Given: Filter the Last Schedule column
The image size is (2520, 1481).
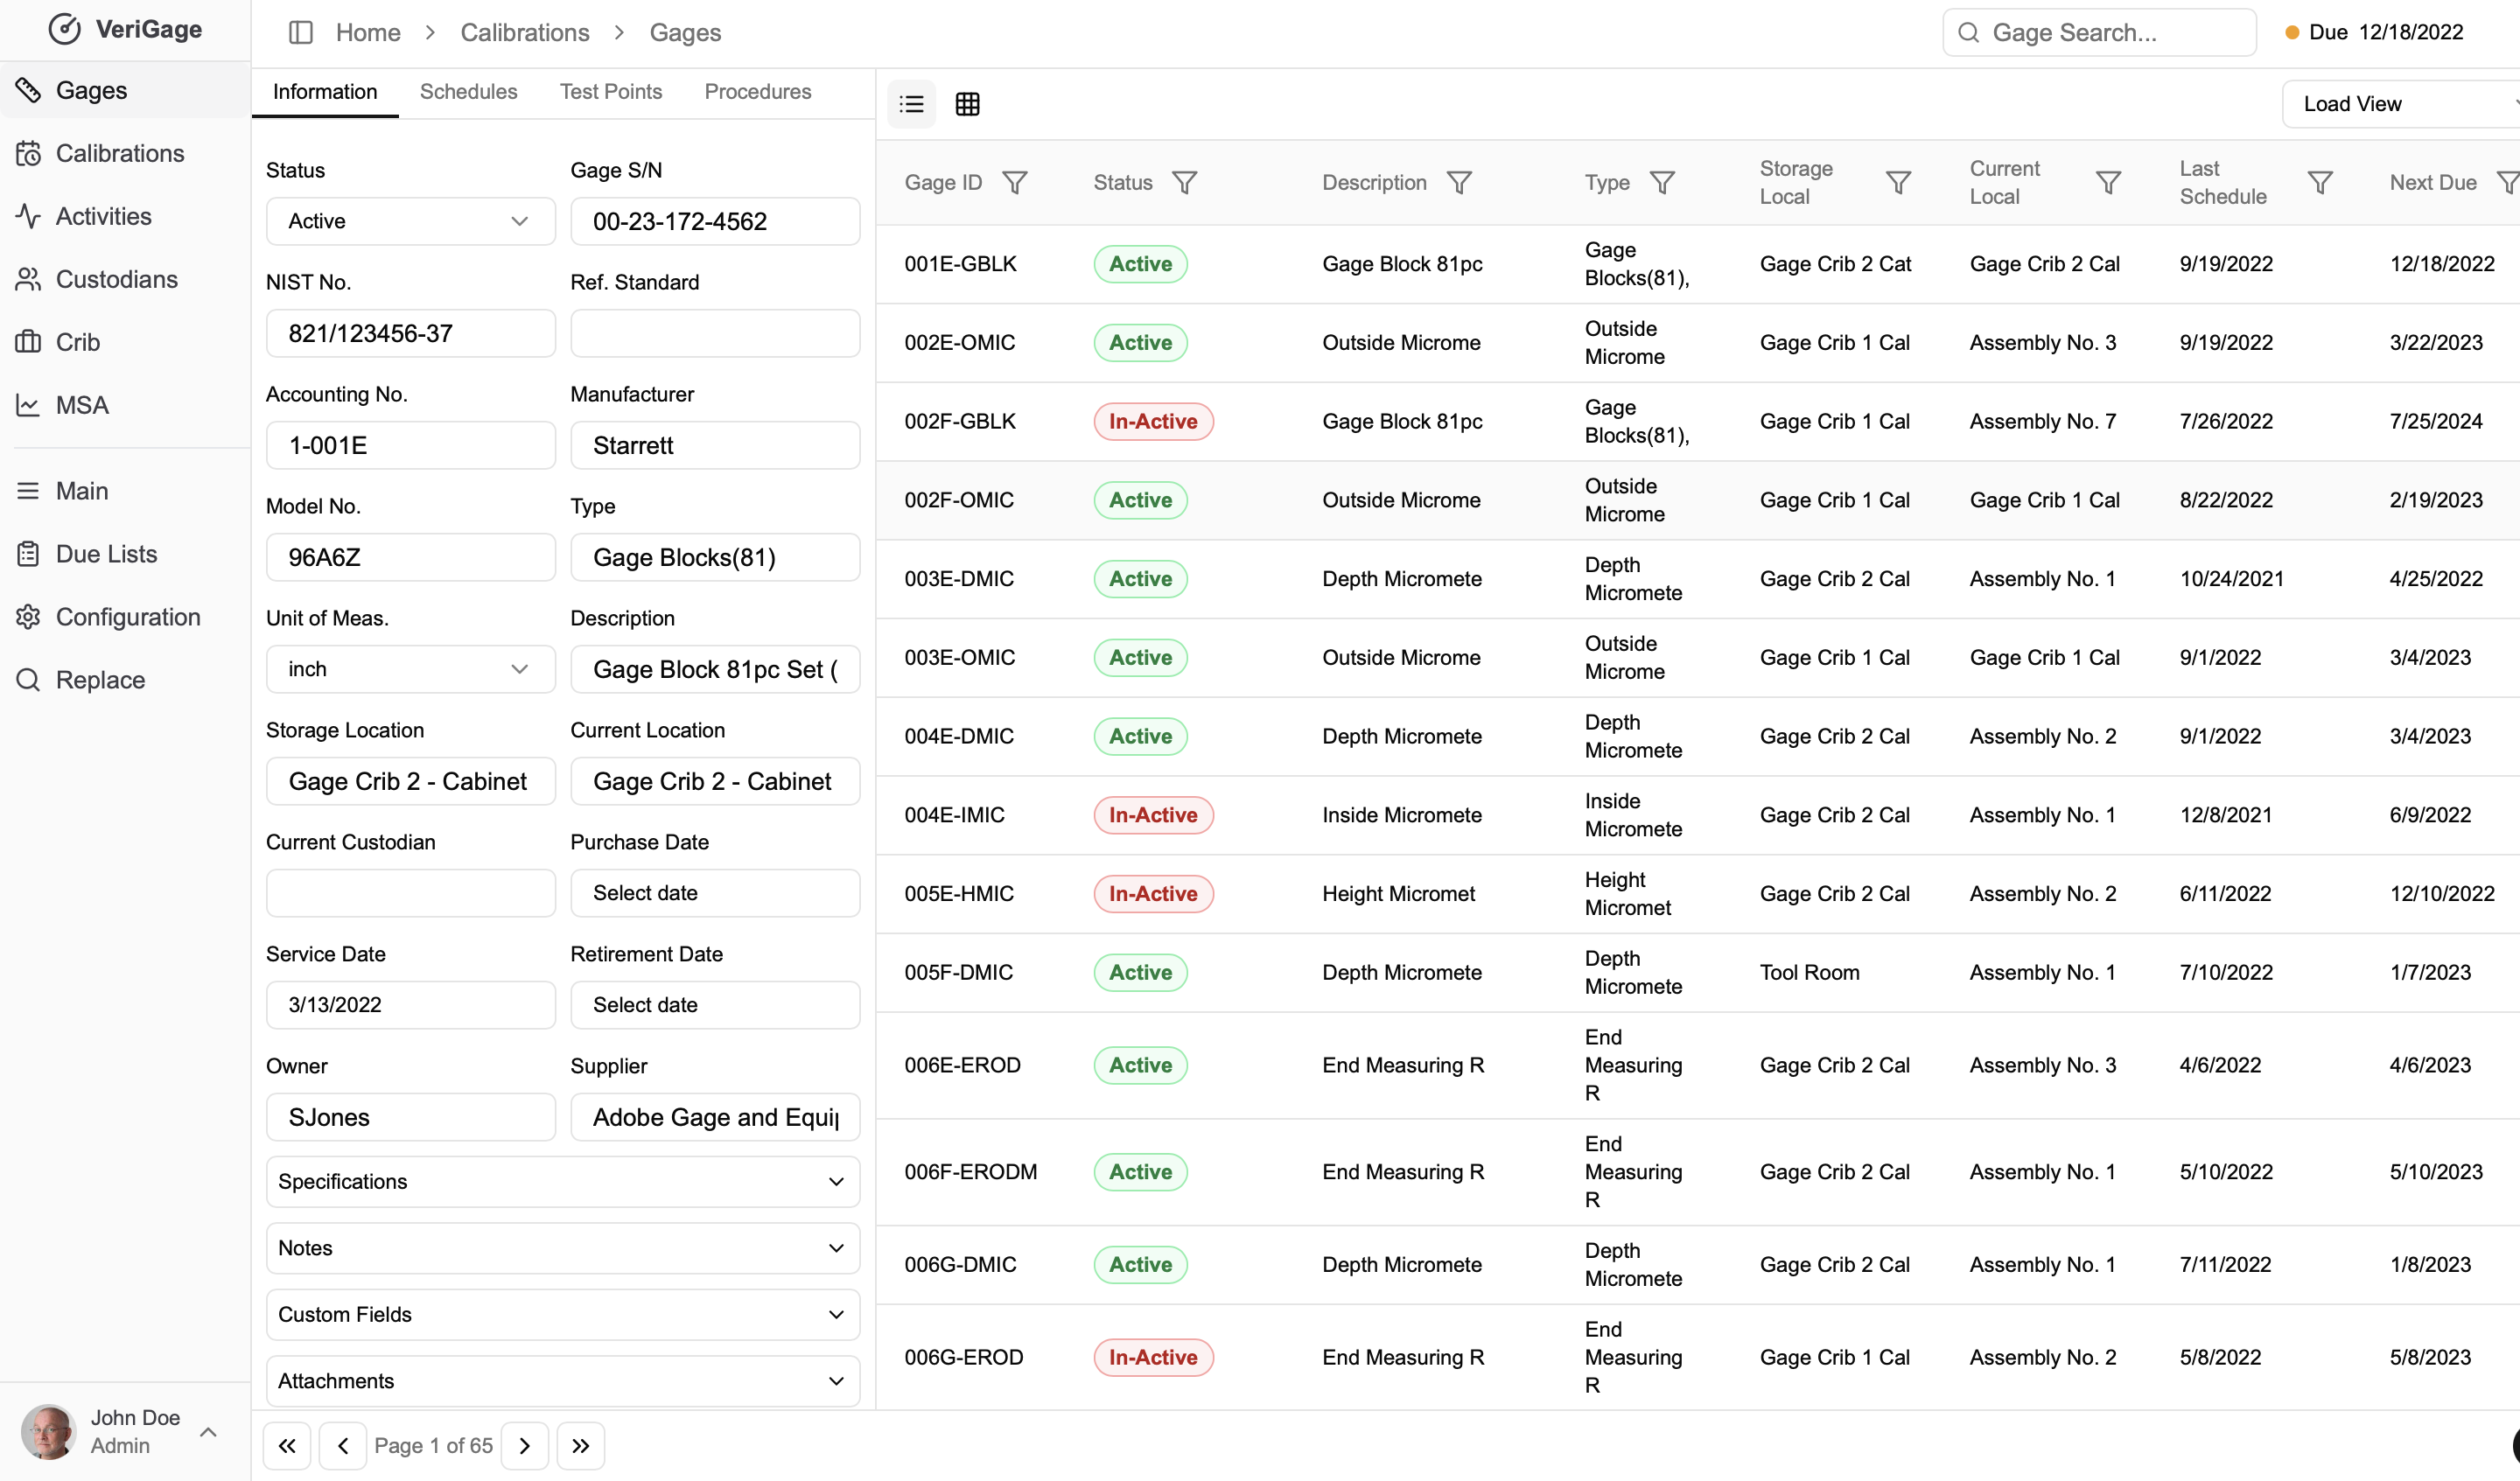Looking at the screenshot, I should click(2320, 183).
